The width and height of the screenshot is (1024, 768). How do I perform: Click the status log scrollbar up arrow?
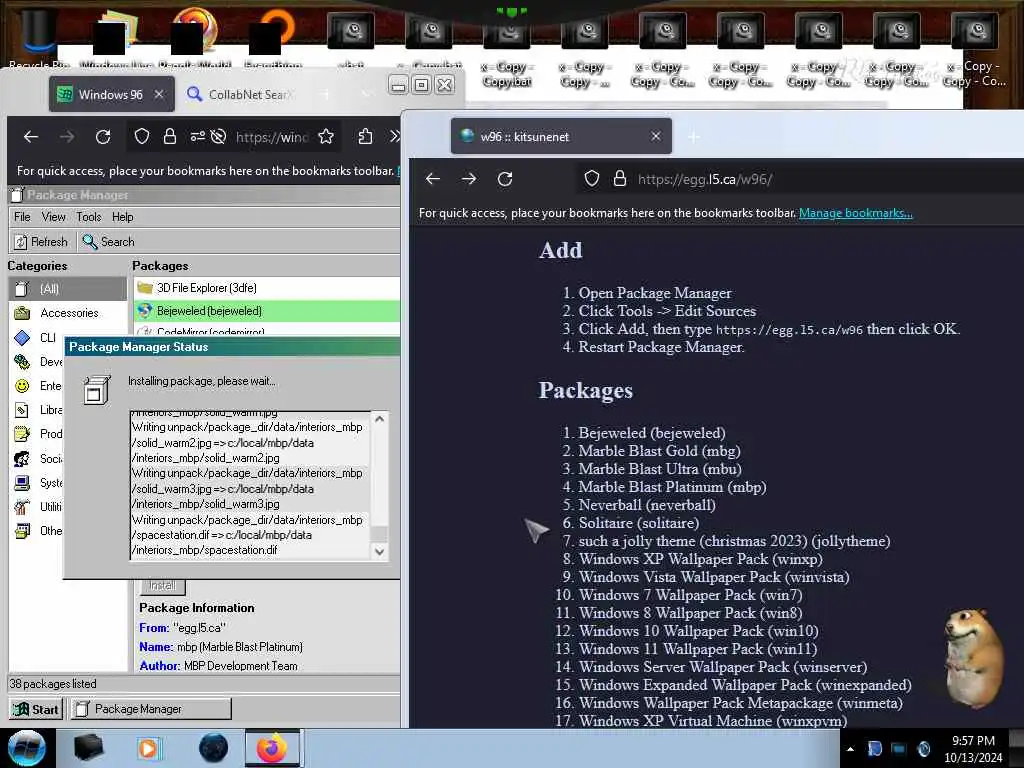[x=379, y=419]
